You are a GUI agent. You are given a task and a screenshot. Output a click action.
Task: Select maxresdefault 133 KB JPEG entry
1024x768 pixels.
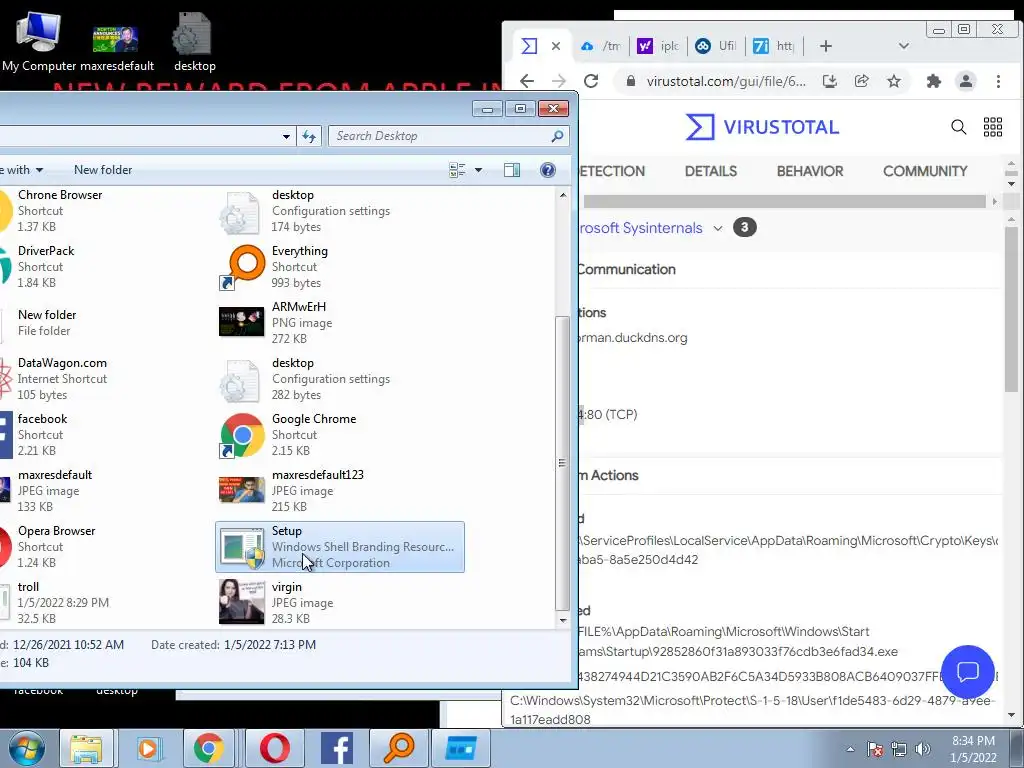pyautogui.click(x=55, y=490)
